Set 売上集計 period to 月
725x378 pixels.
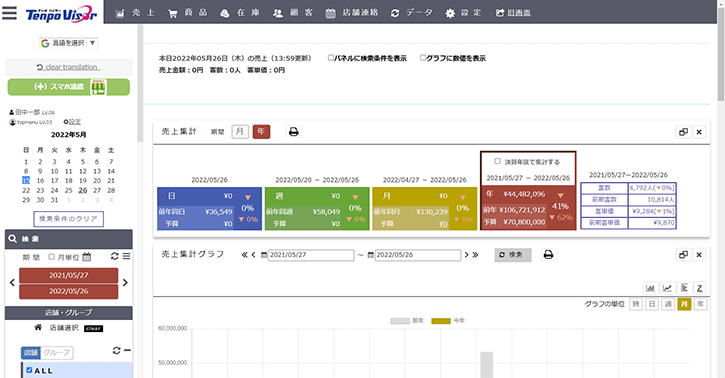240,132
